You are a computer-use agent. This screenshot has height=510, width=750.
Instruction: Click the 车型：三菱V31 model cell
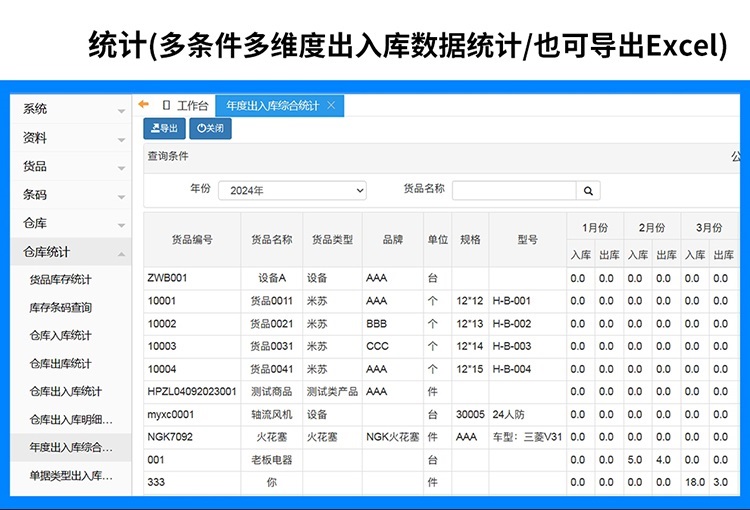coord(528,437)
